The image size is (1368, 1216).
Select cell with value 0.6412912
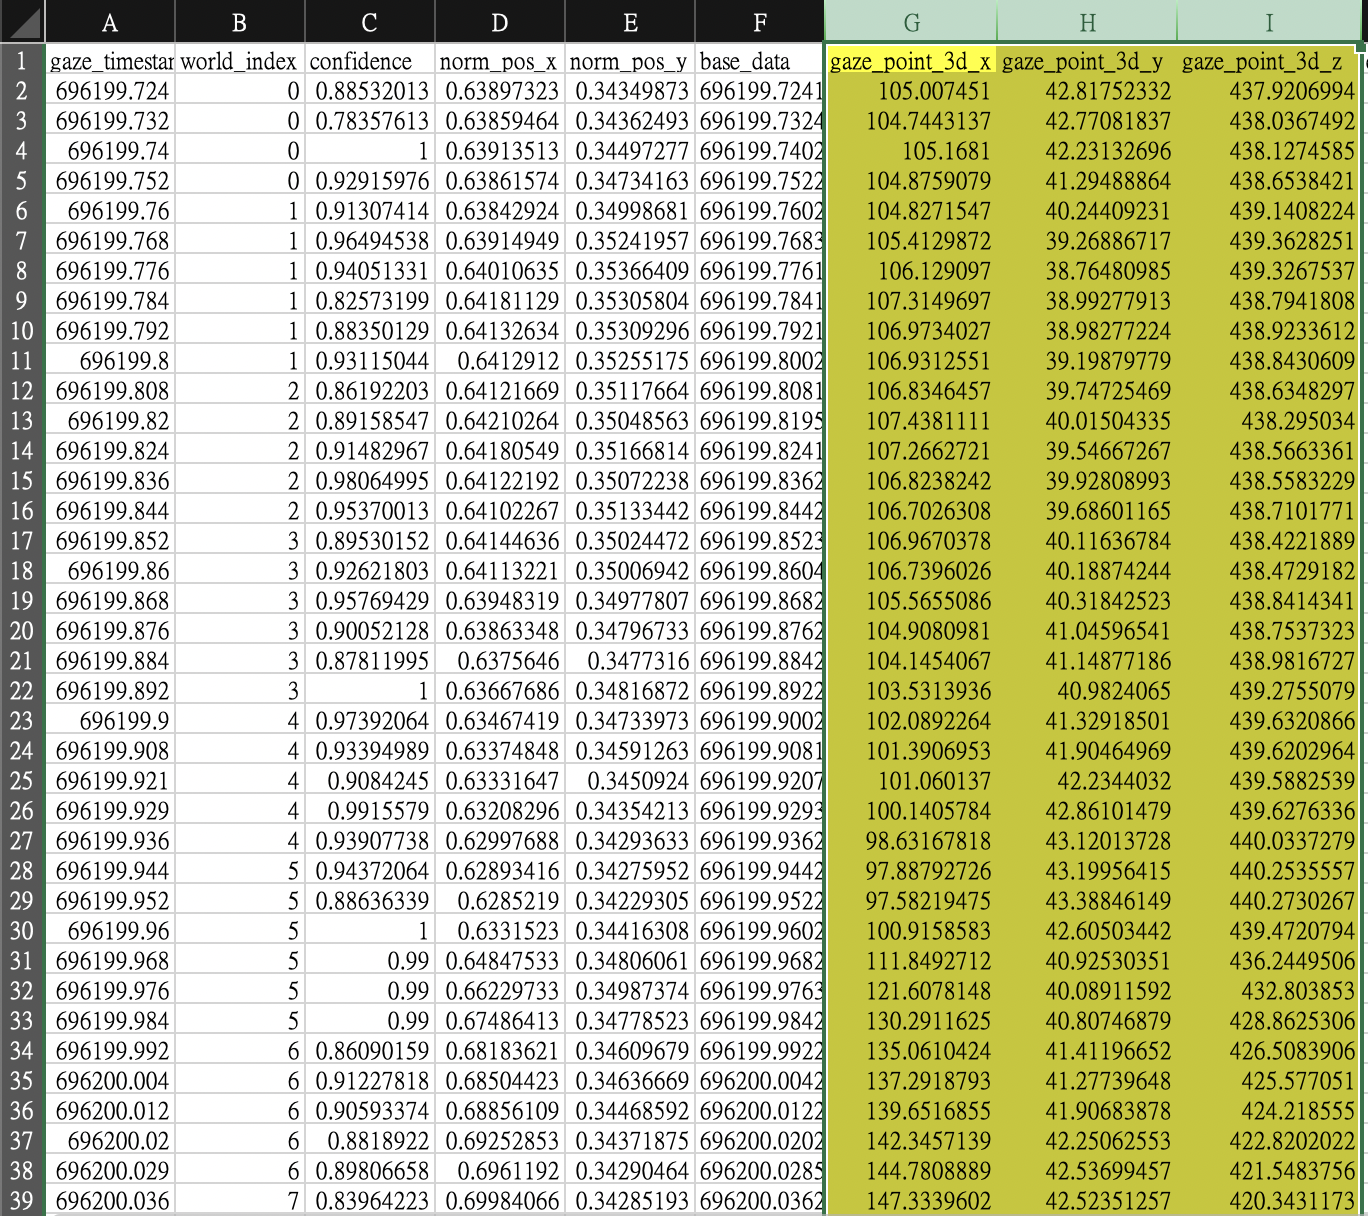tap(499, 361)
